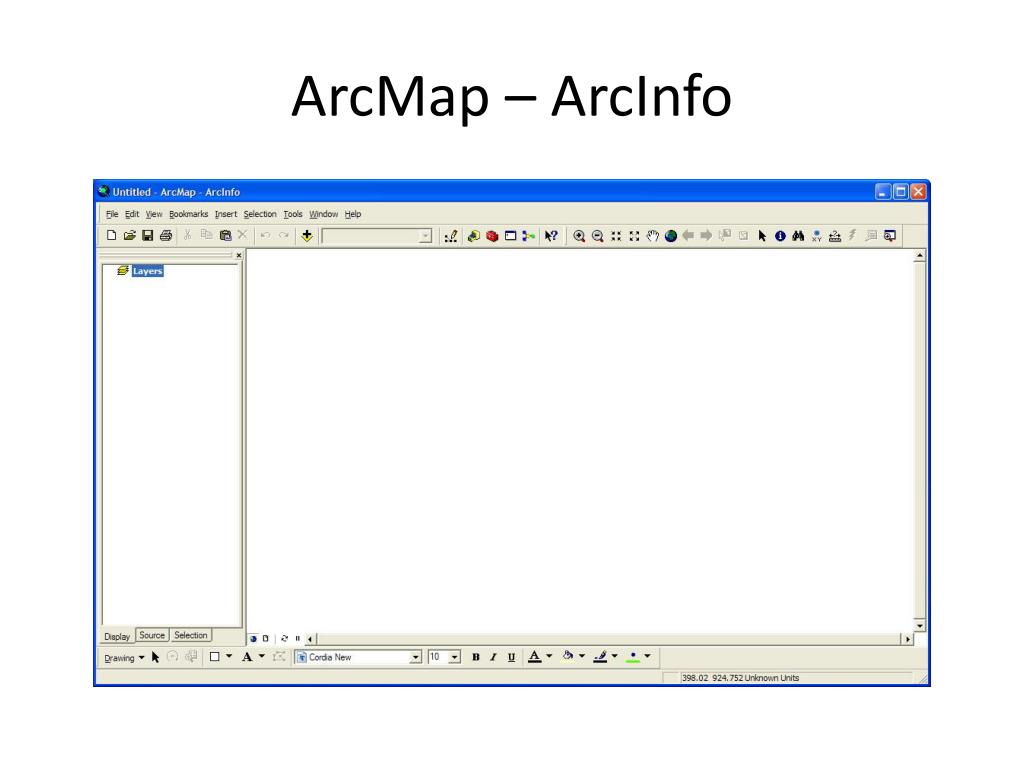Open the File menu
The image size is (1024, 768).
click(112, 214)
